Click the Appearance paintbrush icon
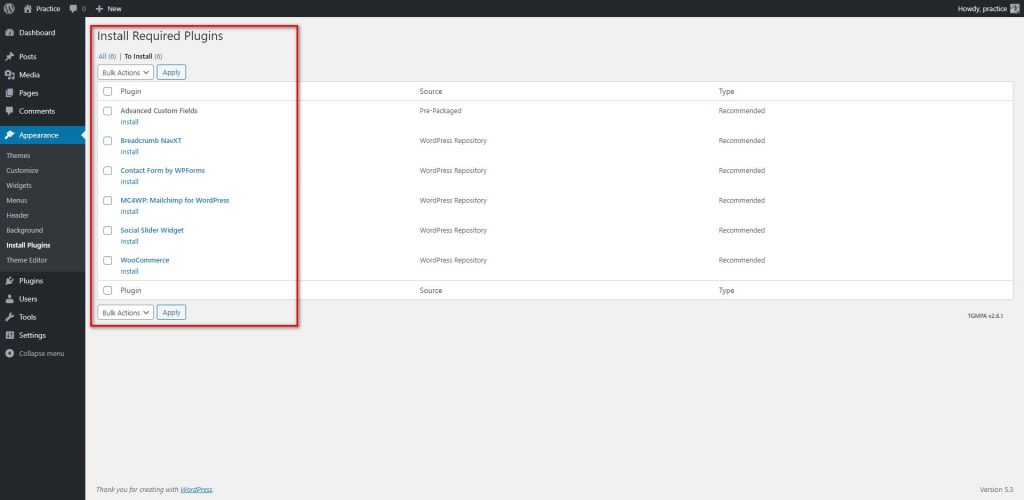1024x500 pixels. [x=10, y=135]
